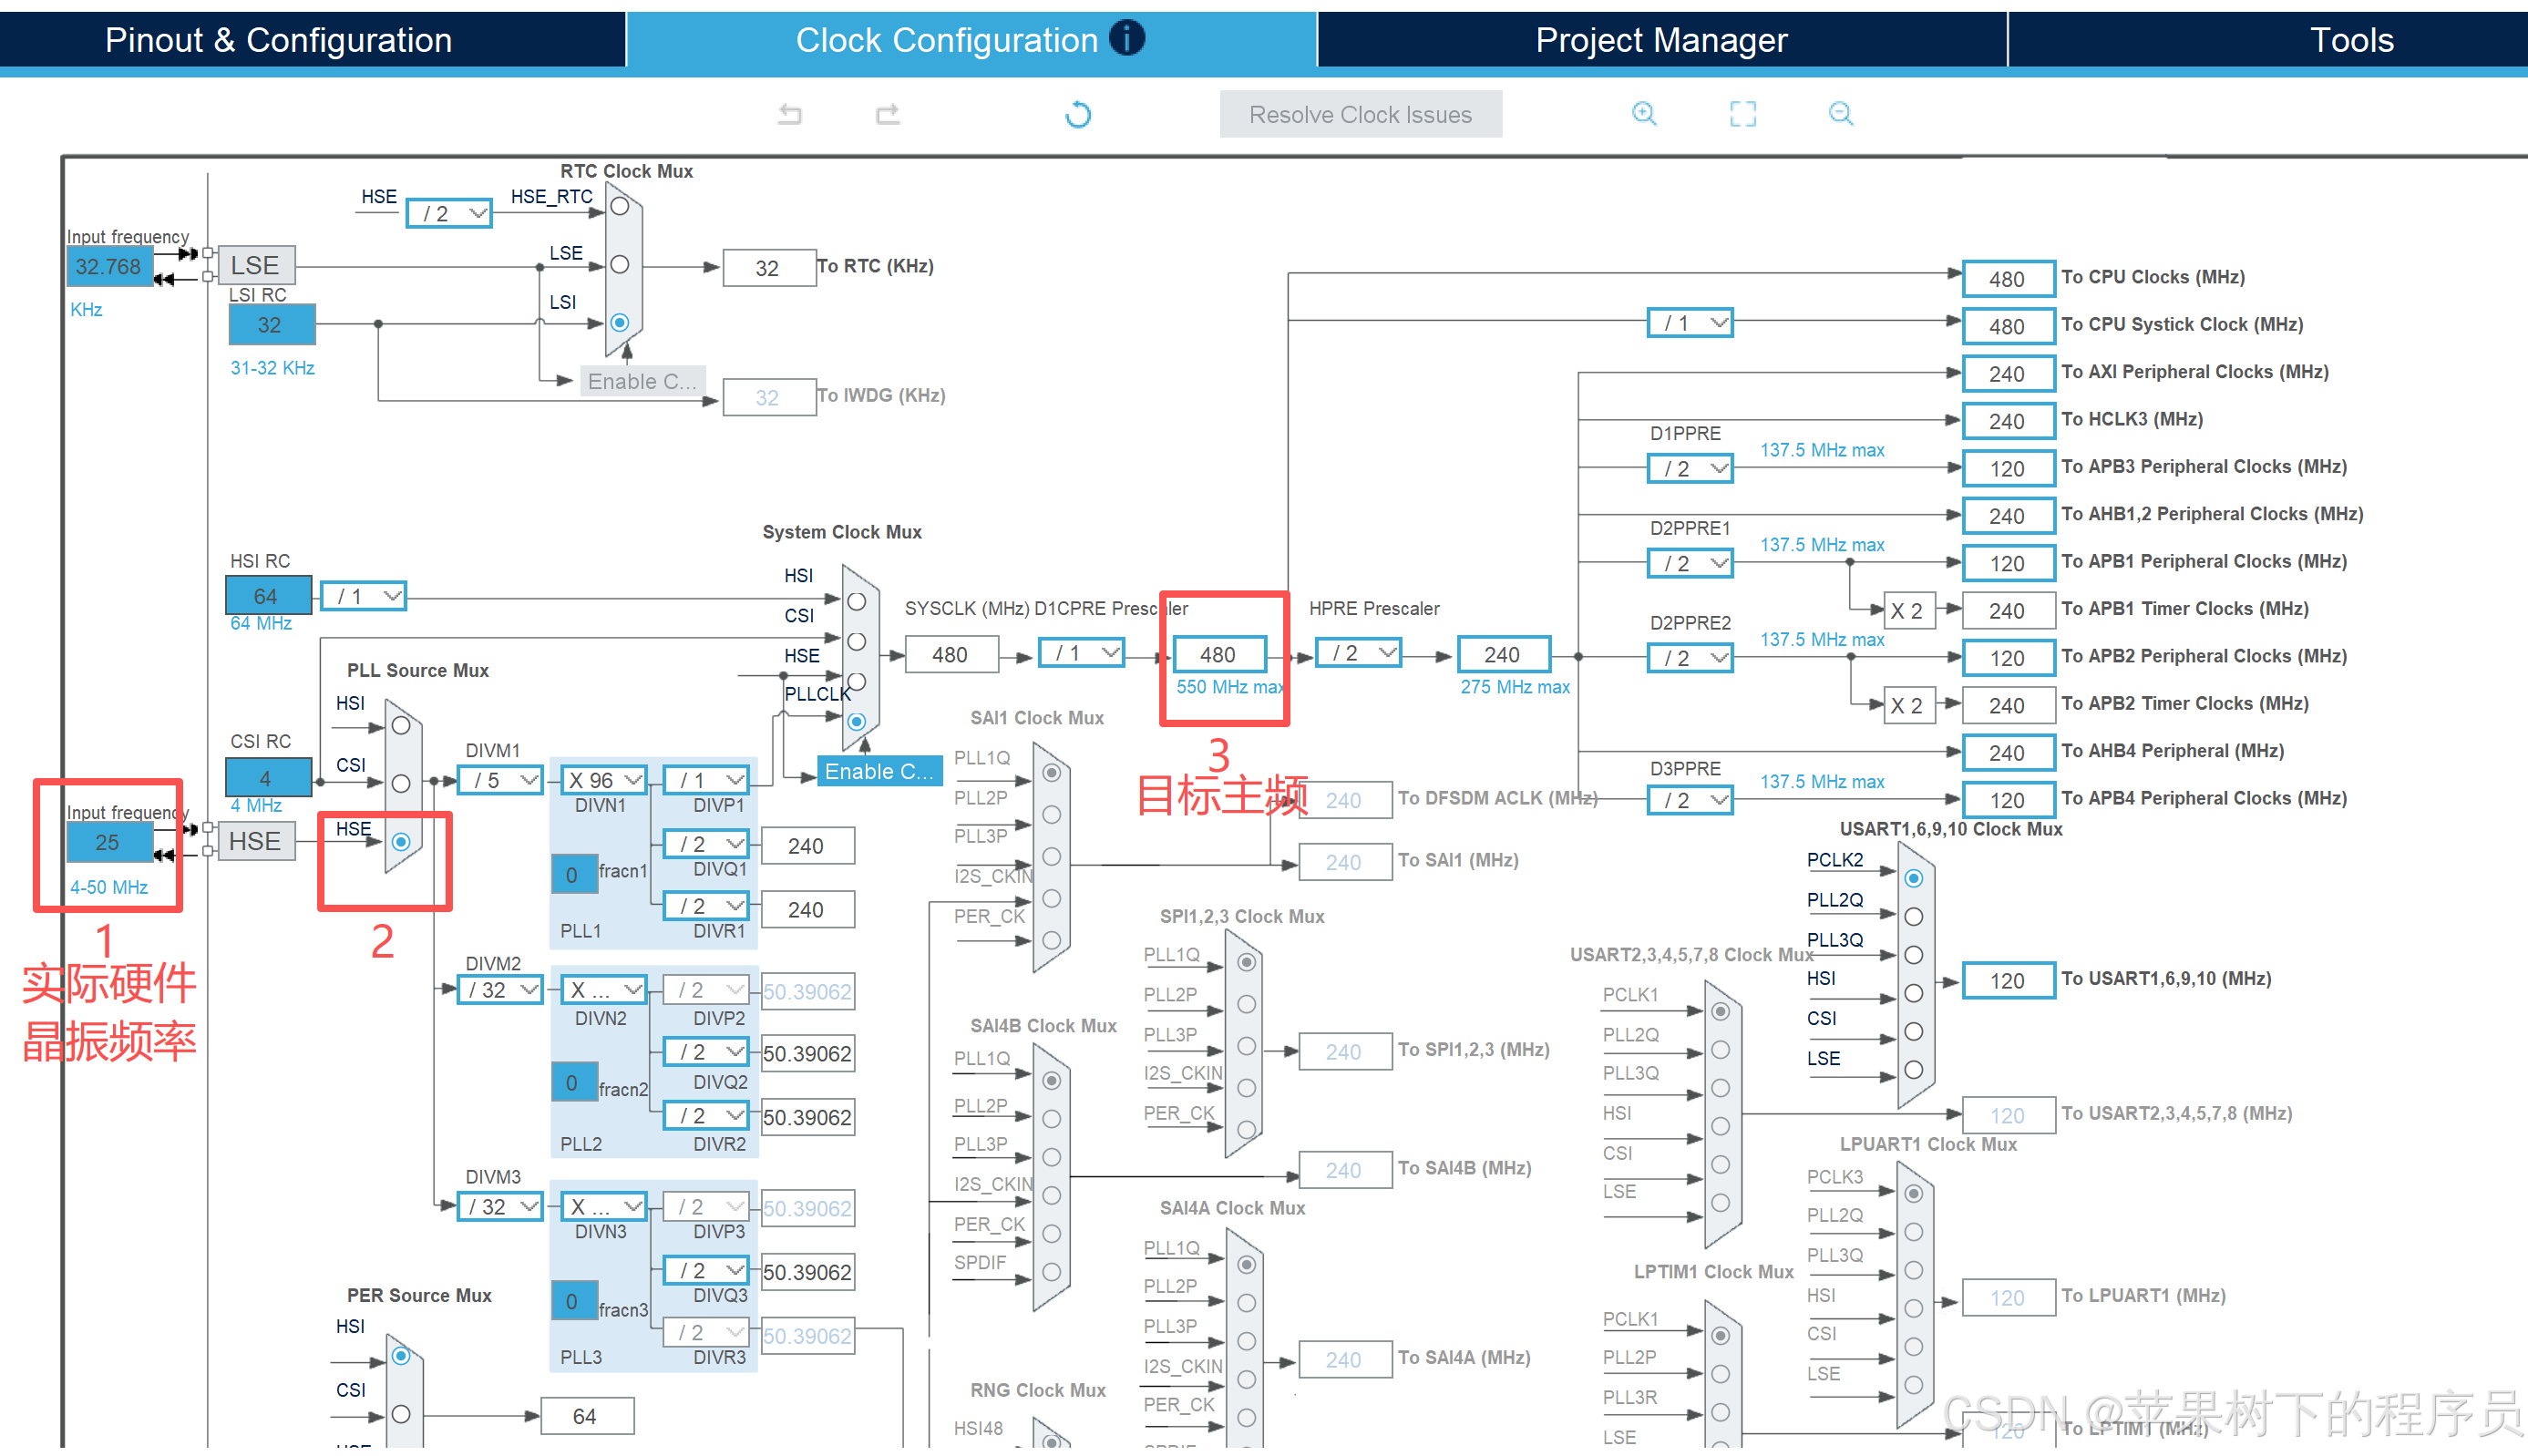The image size is (2528, 1456).
Task: Switch to Pinout & Configuration tab
Action: [x=279, y=40]
